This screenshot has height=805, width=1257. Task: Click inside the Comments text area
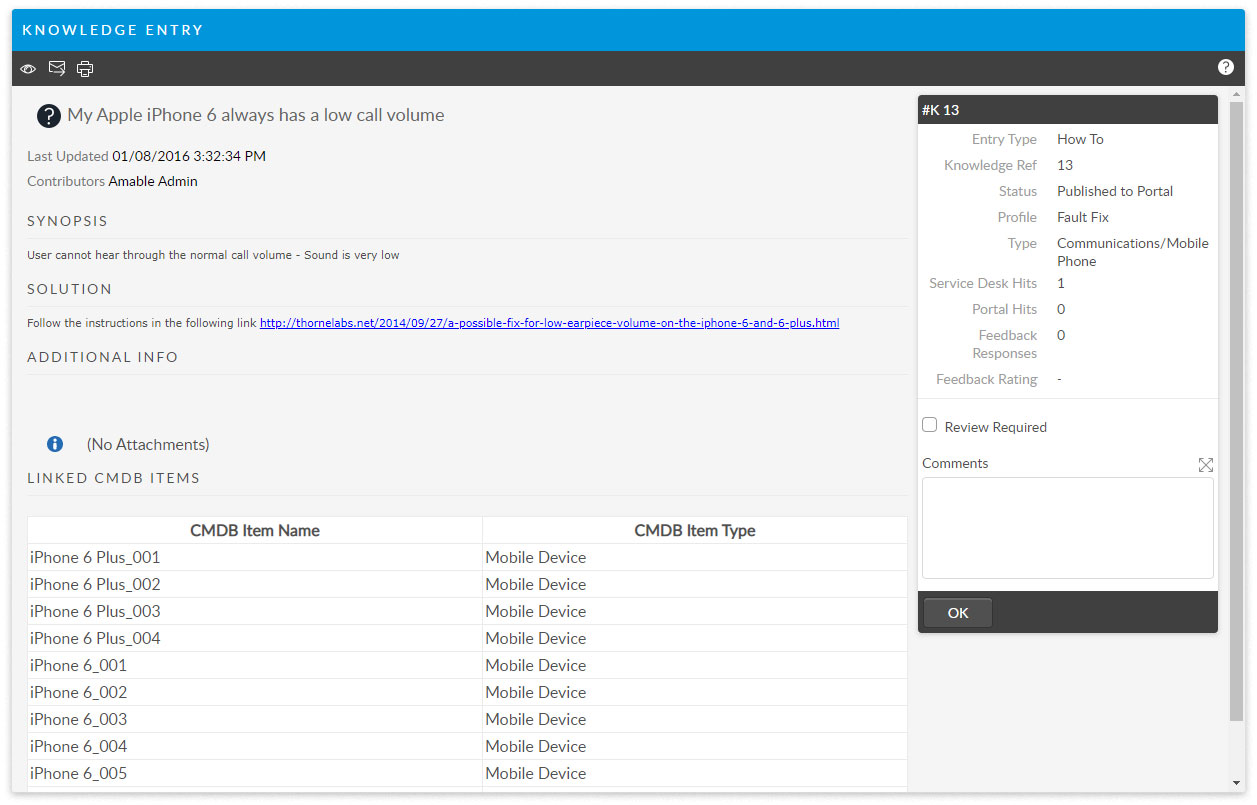pyautogui.click(x=1068, y=528)
